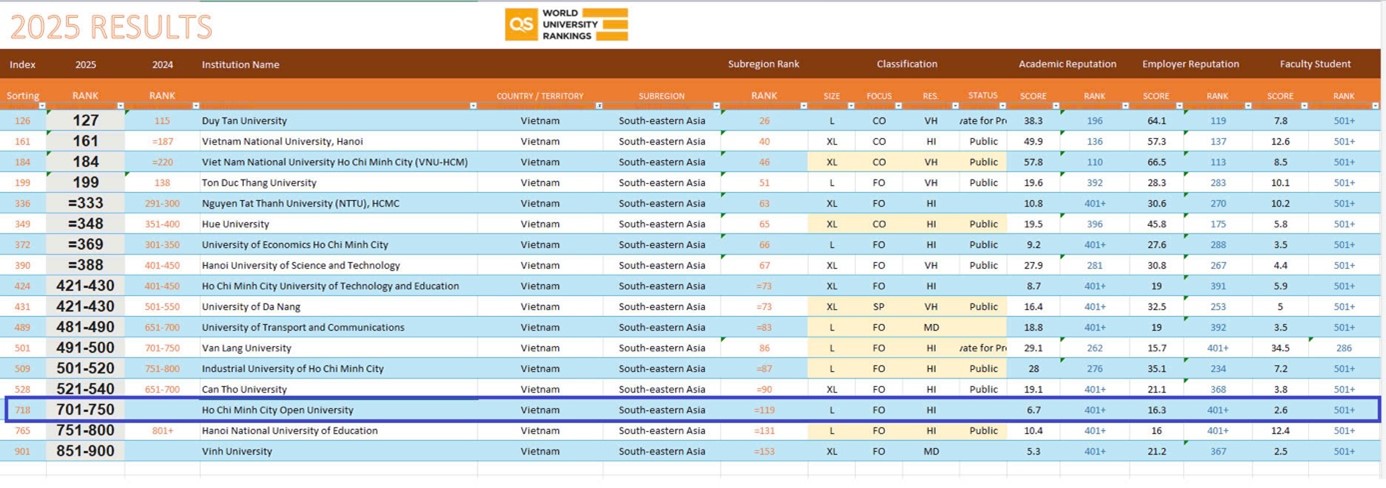Image resolution: width=1386 pixels, height=488 pixels.
Task: Select Duy Tan University's academic score 38.3
Action: point(1033,120)
